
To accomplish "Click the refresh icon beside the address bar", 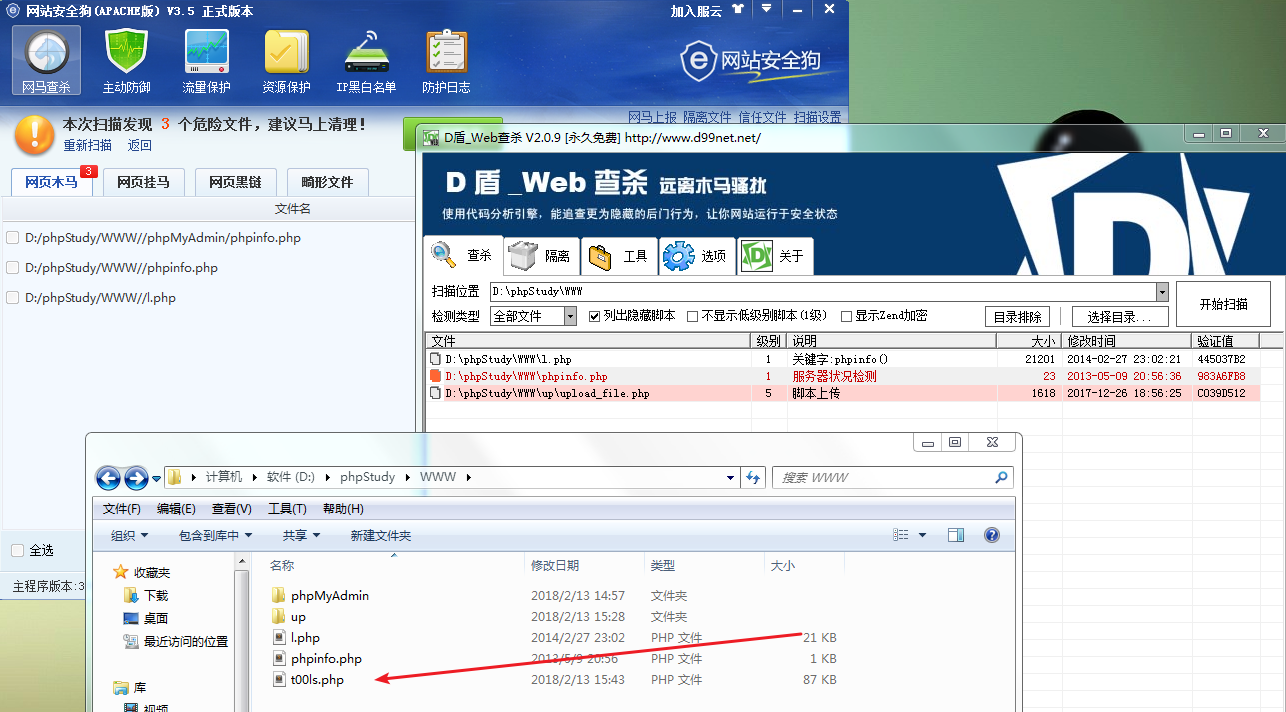I will click(754, 478).
